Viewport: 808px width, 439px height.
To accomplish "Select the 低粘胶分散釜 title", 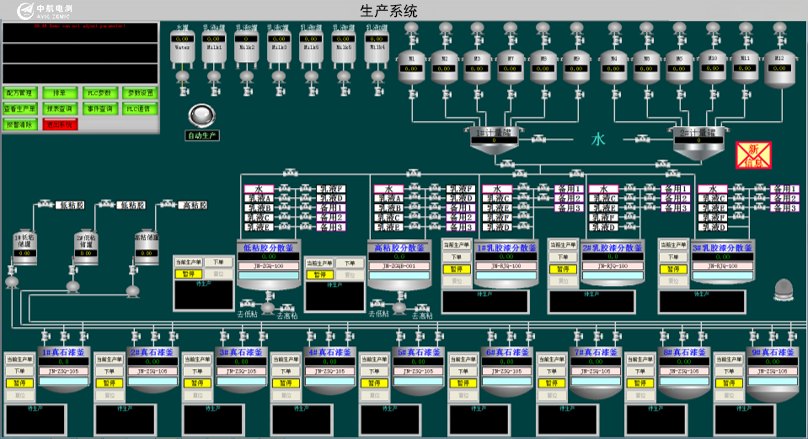I will coord(268,248).
